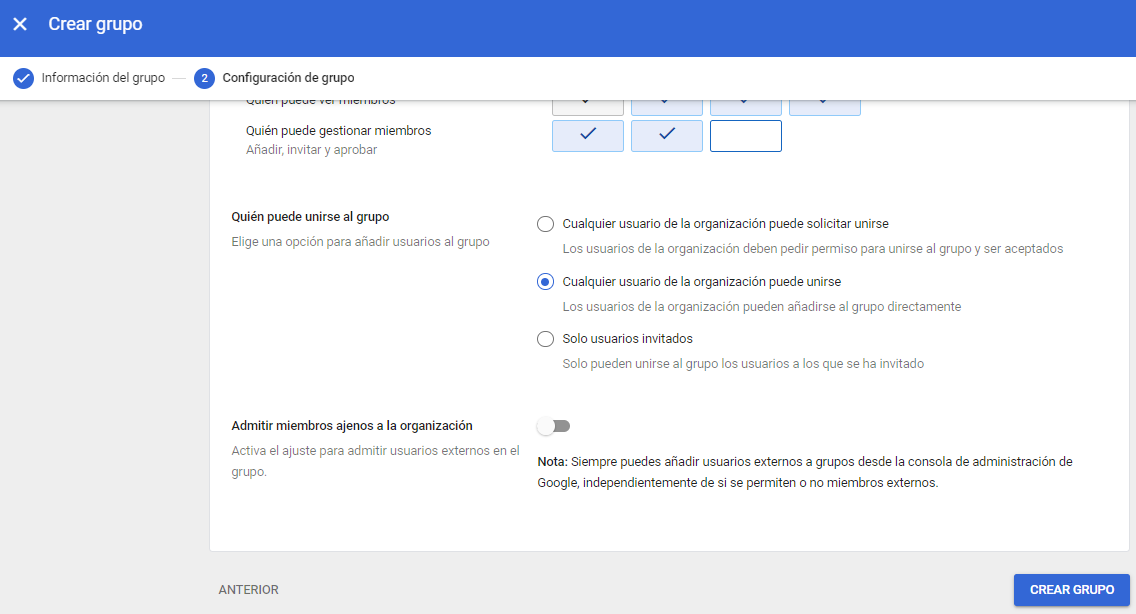Go to step Información del grupo
The width and height of the screenshot is (1136, 614).
[103, 78]
